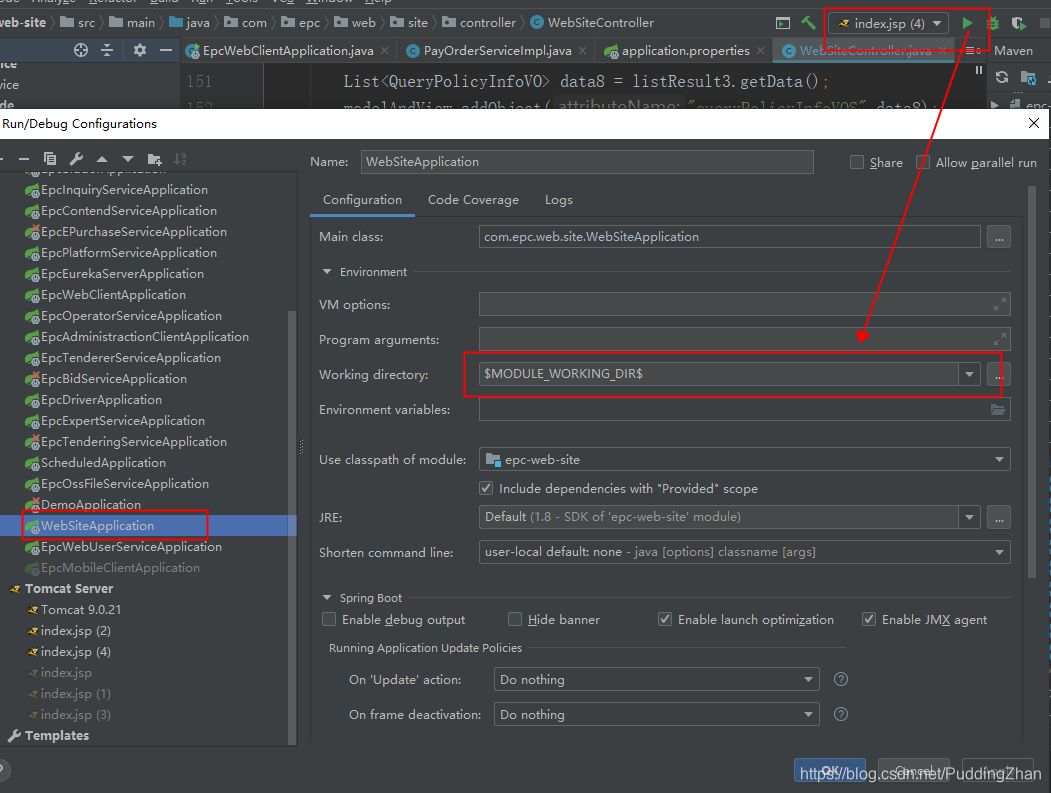This screenshot has width=1051, height=793.
Task: Close application.properties tab
Action: click(x=760, y=50)
